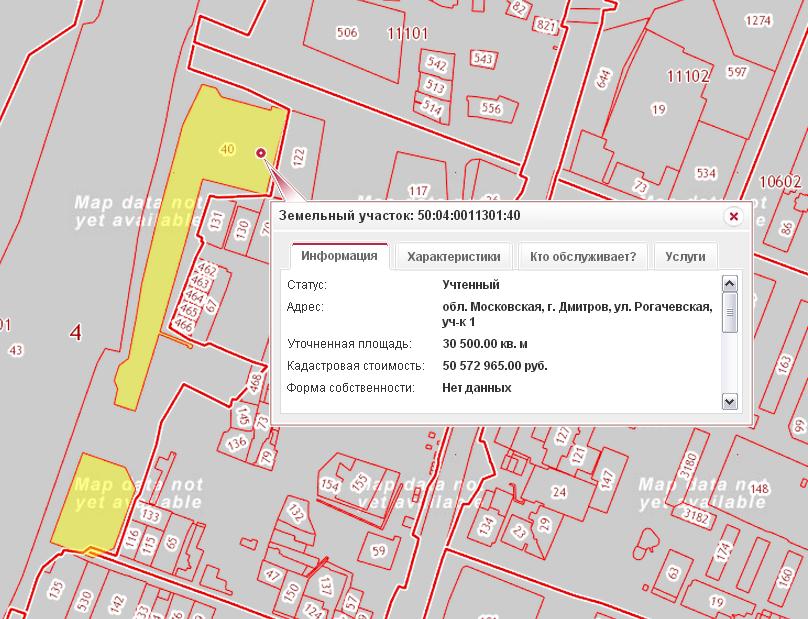Screen dimensions: 808x619
Task: Click the cadastral value 50 572 965.00 руб.
Action: coord(494,365)
